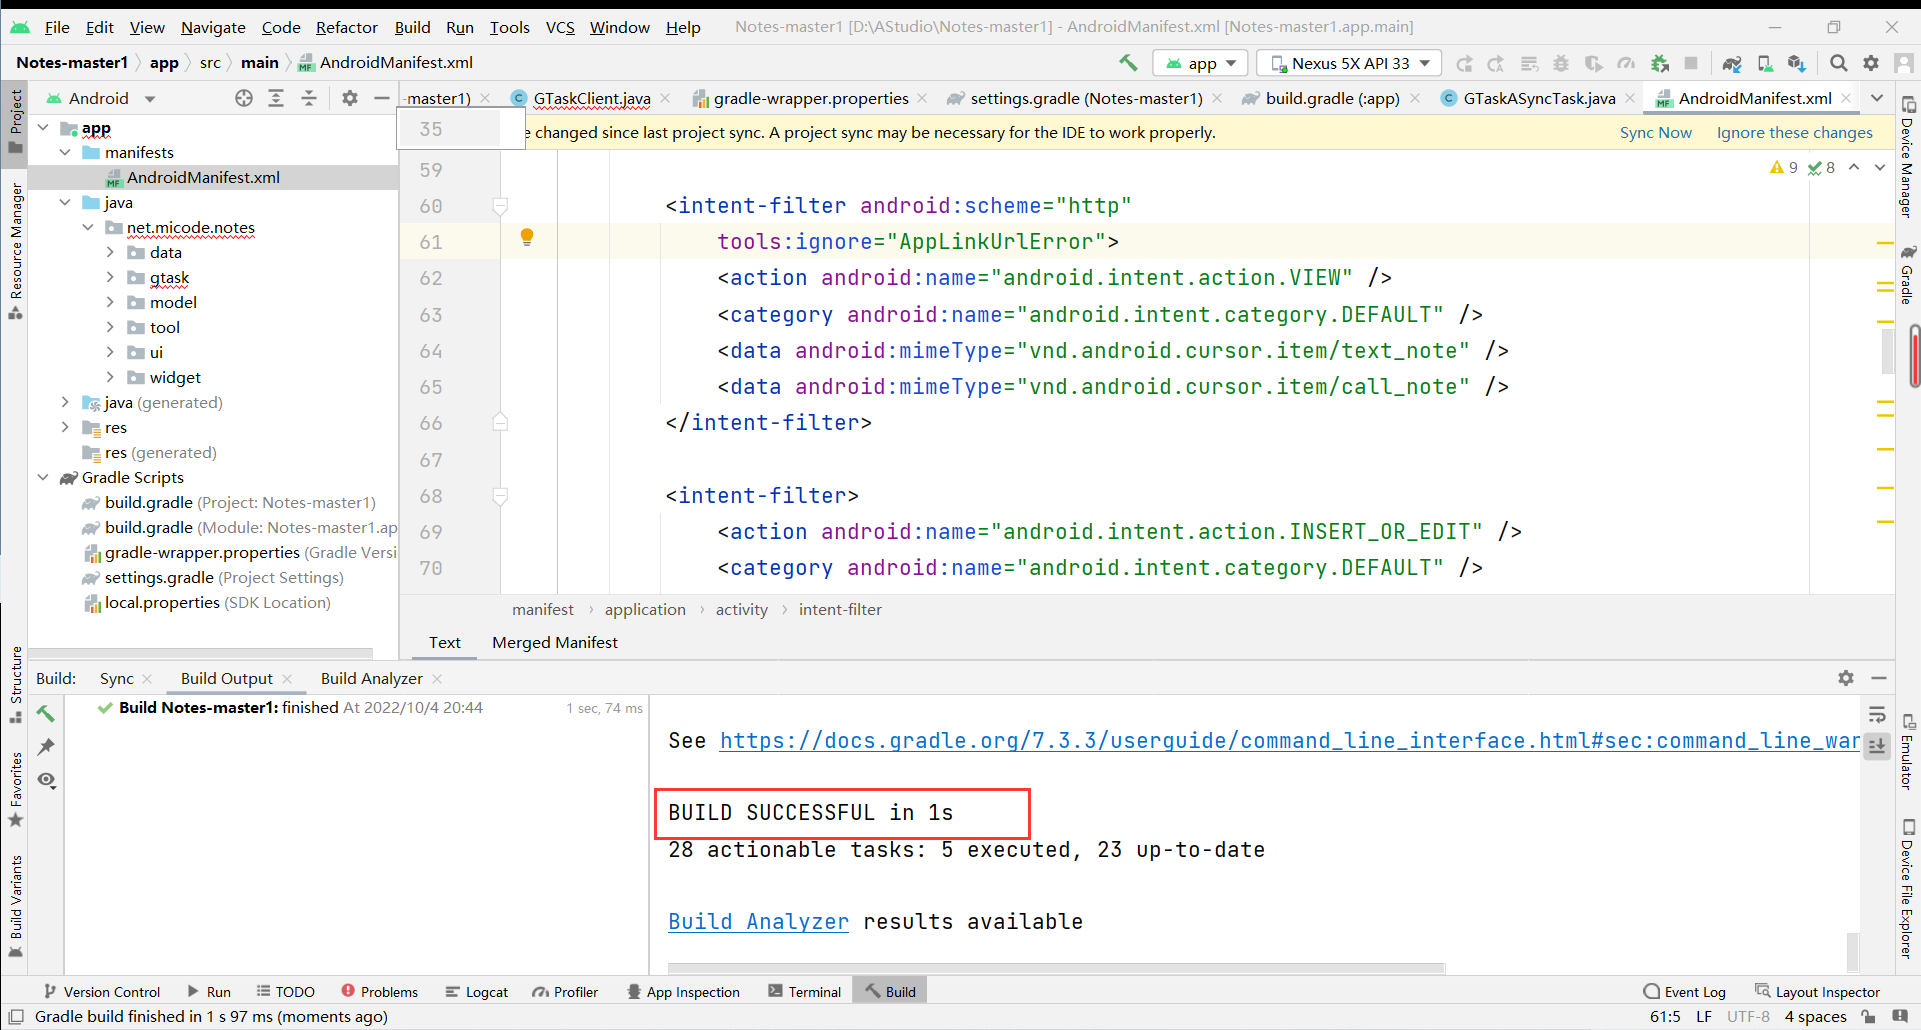This screenshot has width=1921, height=1030.
Task: Click the Select Opened File target icon
Action: coord(244,98)
